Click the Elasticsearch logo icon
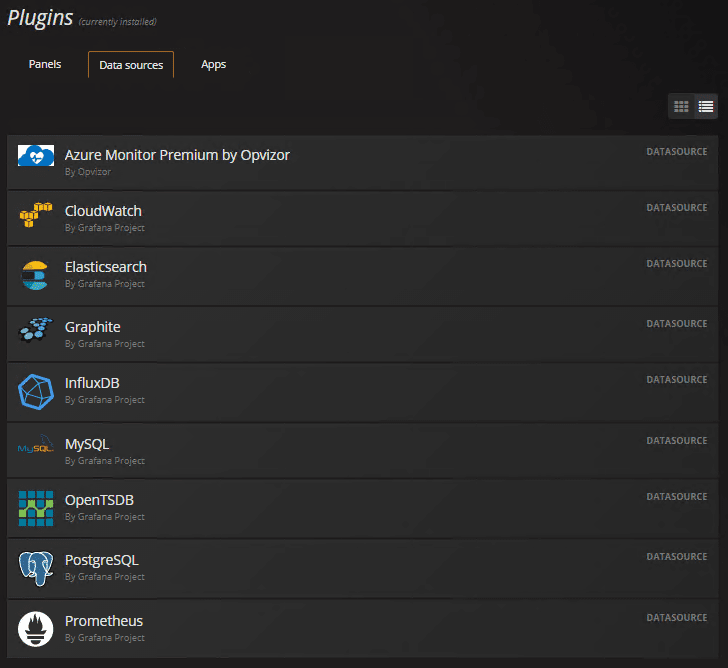This screenshot has height=668, width=728. coord(35,276)
